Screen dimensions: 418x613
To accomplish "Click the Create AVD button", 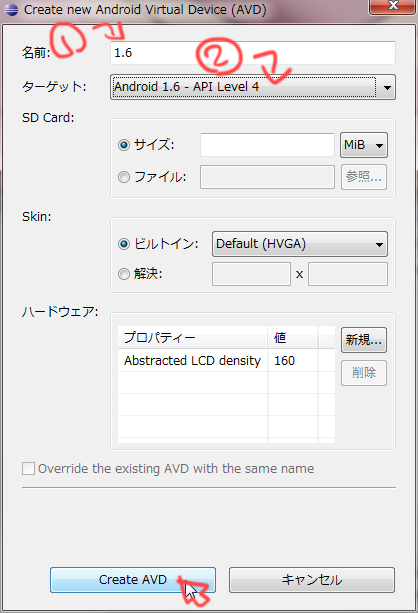I will (x=133, y=580).
